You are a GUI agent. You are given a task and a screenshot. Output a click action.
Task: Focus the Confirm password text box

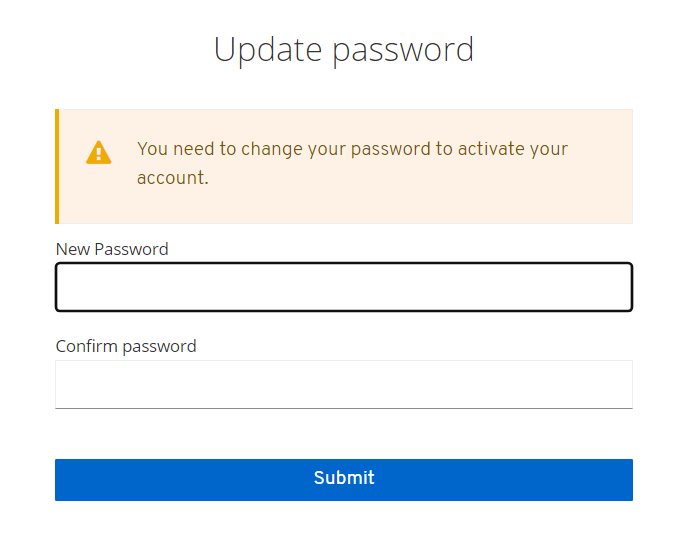(343, 384)
